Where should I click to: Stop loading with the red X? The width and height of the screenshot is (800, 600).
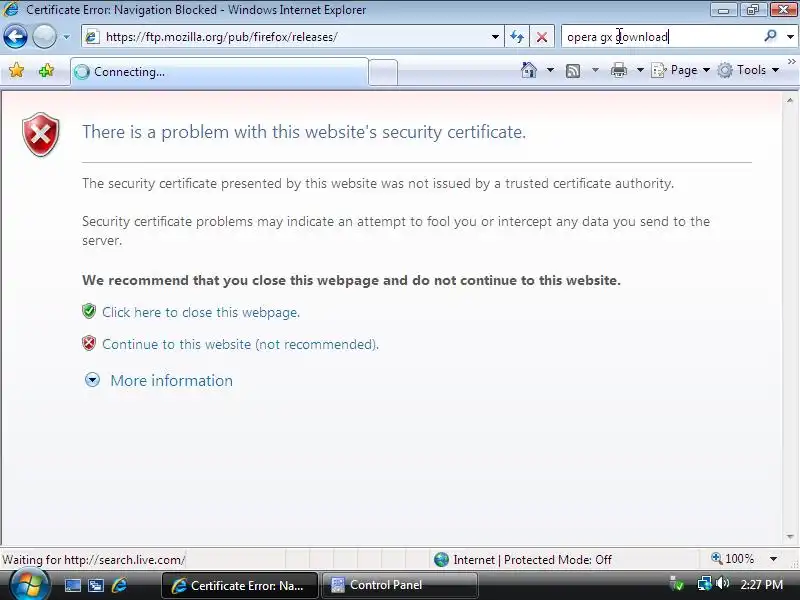[x=542, y=37]
